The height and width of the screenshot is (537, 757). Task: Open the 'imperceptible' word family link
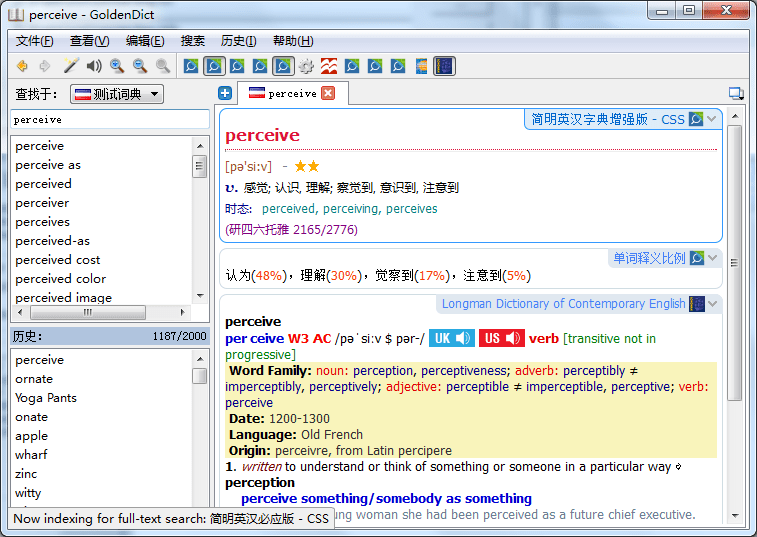pos(564,386)
